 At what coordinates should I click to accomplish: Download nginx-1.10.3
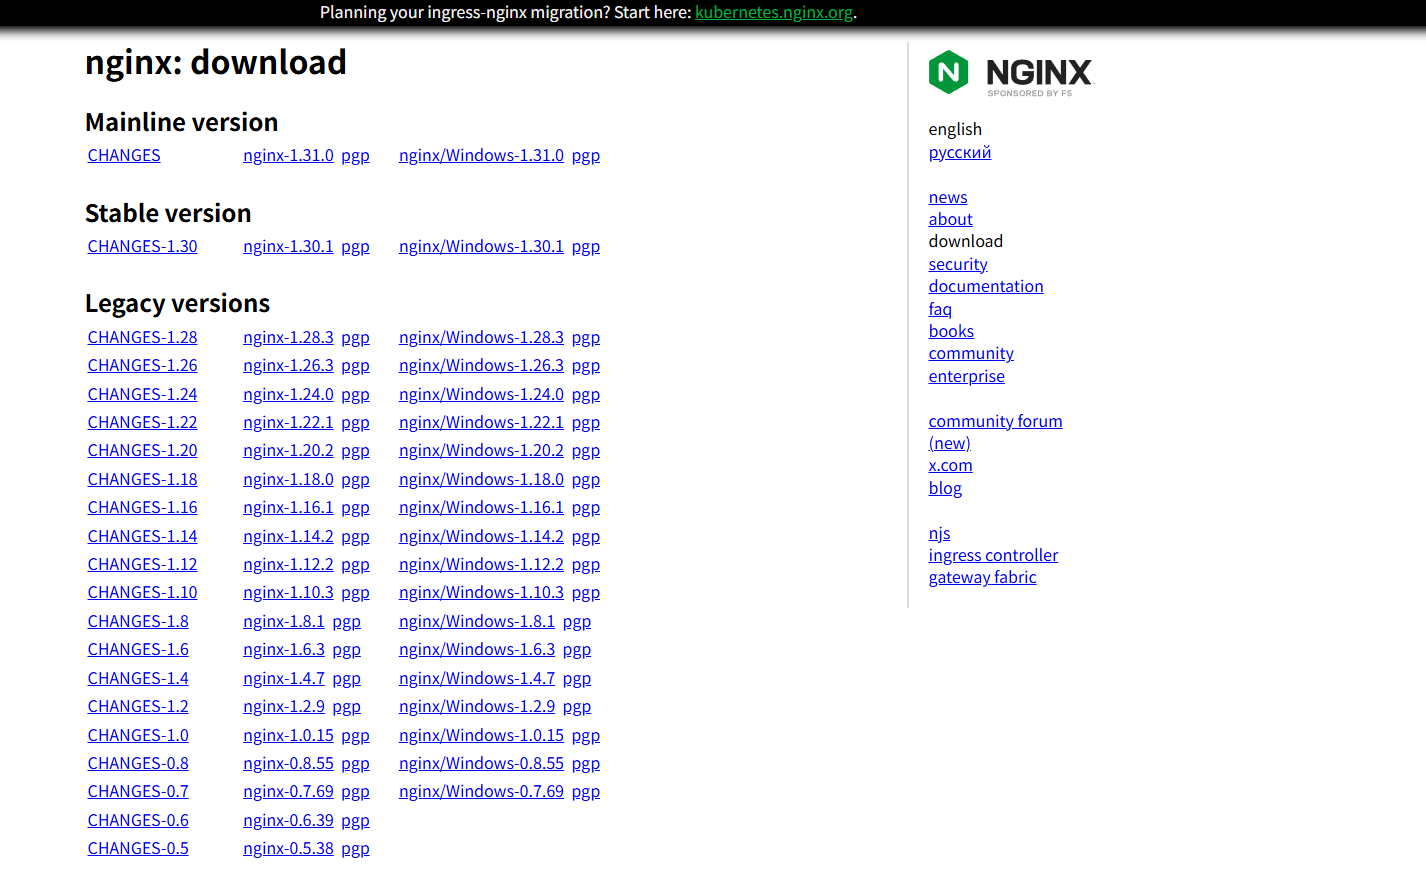(288, 592)
